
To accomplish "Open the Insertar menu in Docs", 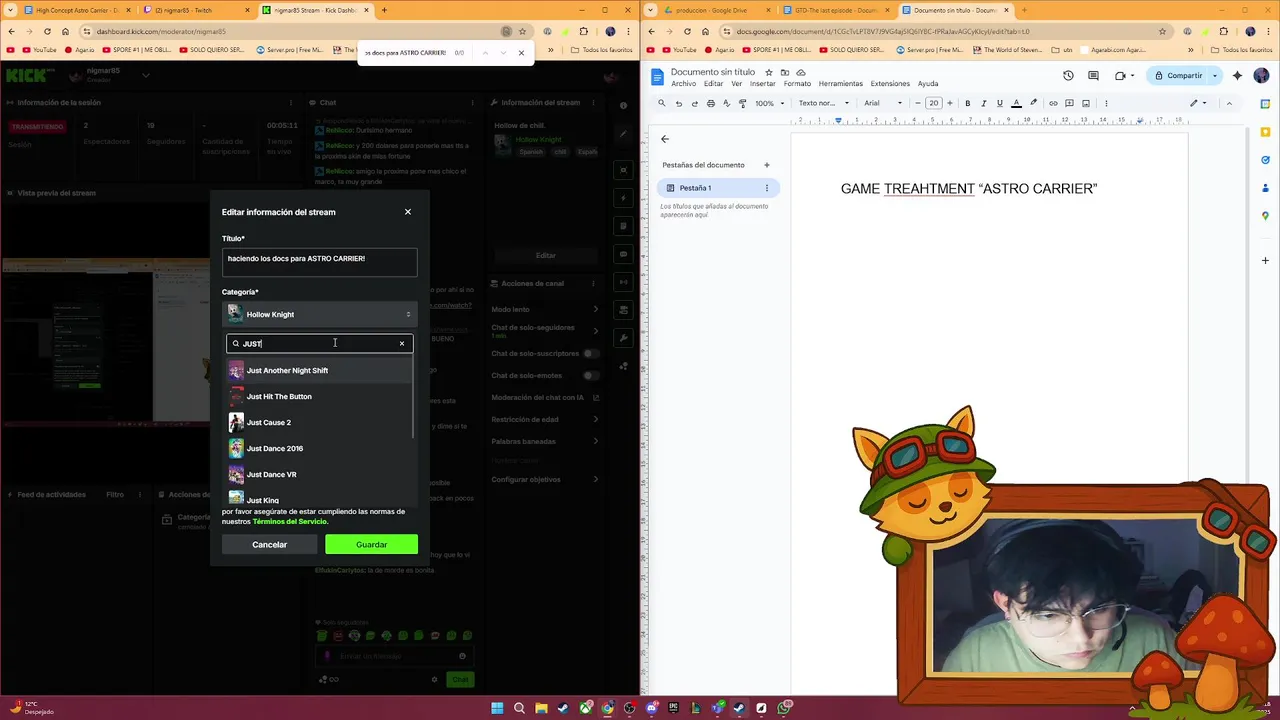I will pos(762,84).
